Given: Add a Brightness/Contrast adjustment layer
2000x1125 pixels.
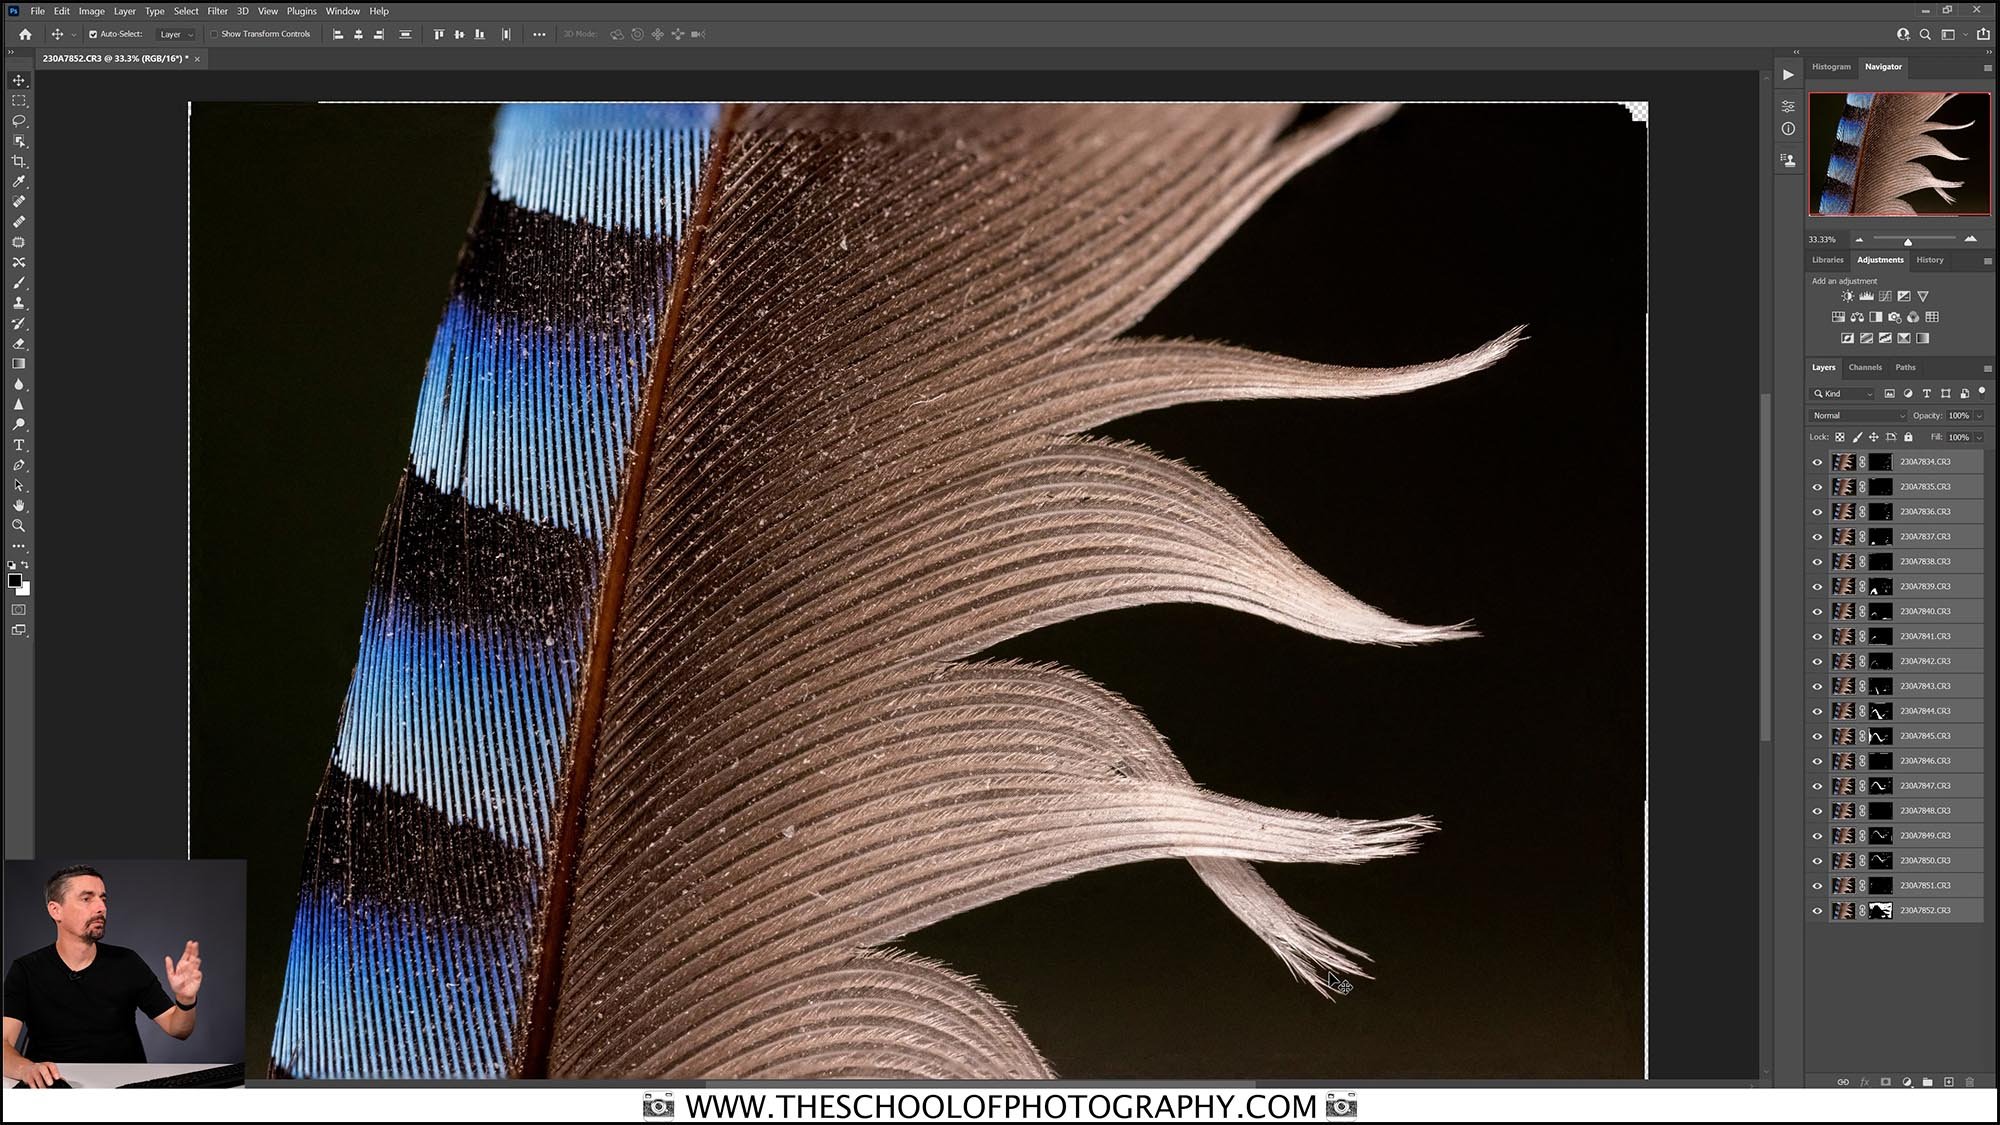Looking at the screenshot, I should pyautogui.click(x=1848, y=296).
